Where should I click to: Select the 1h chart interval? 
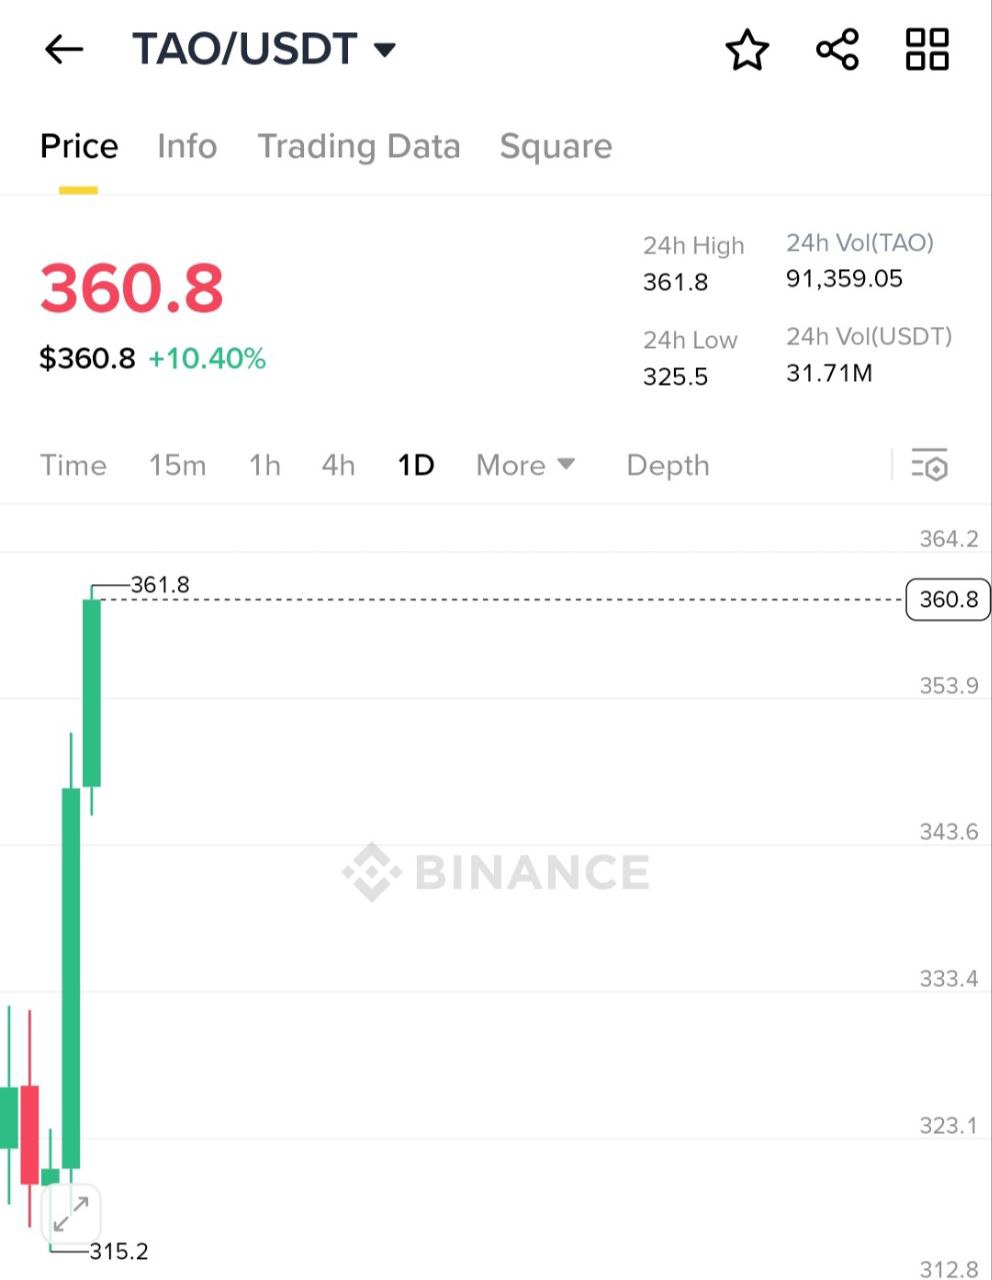pyautogui.click(x=264, y=465)
